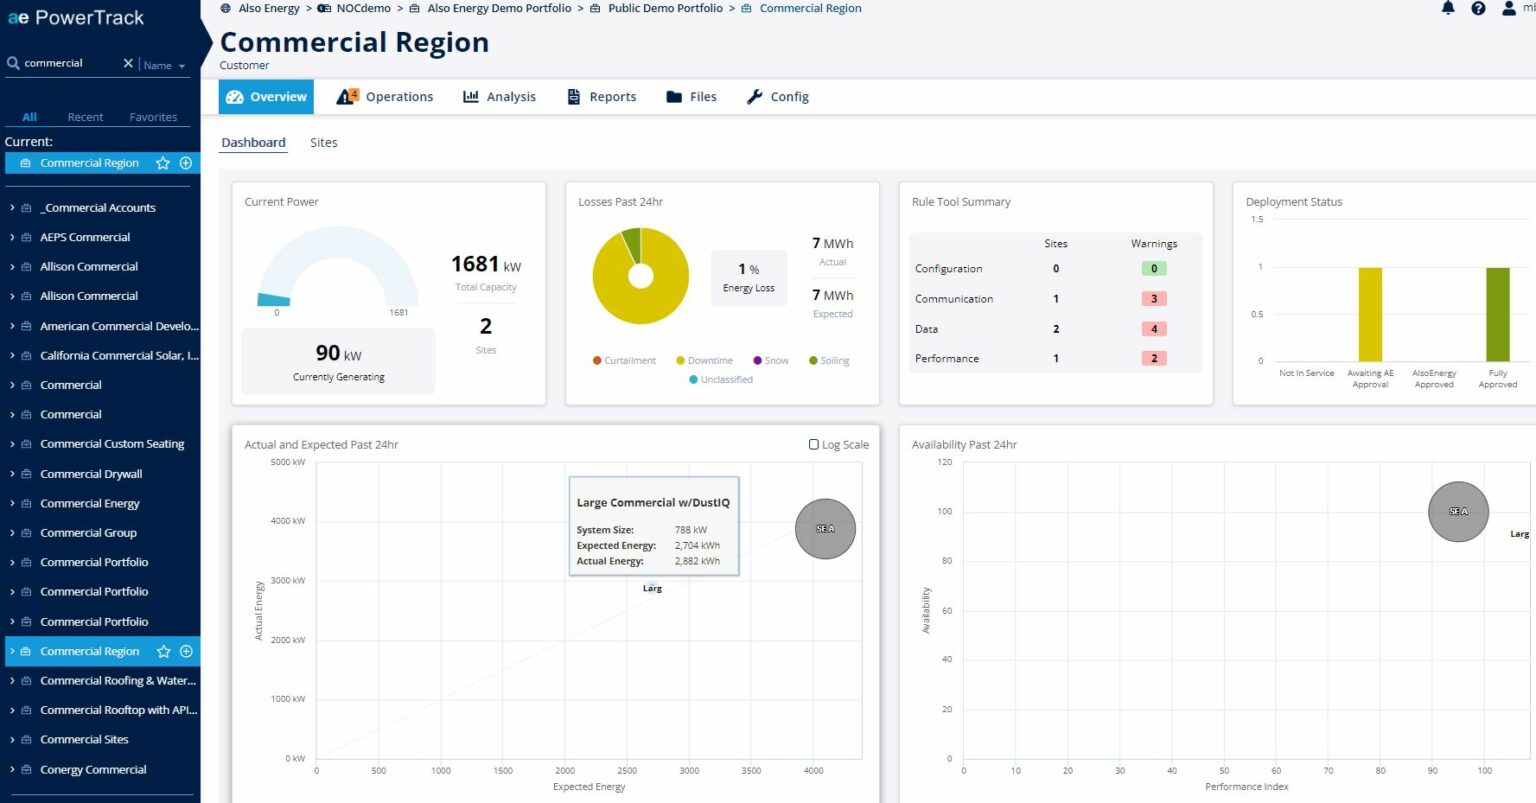
Task: Enable the Log Scale checkbox
Action: [813, 444]
